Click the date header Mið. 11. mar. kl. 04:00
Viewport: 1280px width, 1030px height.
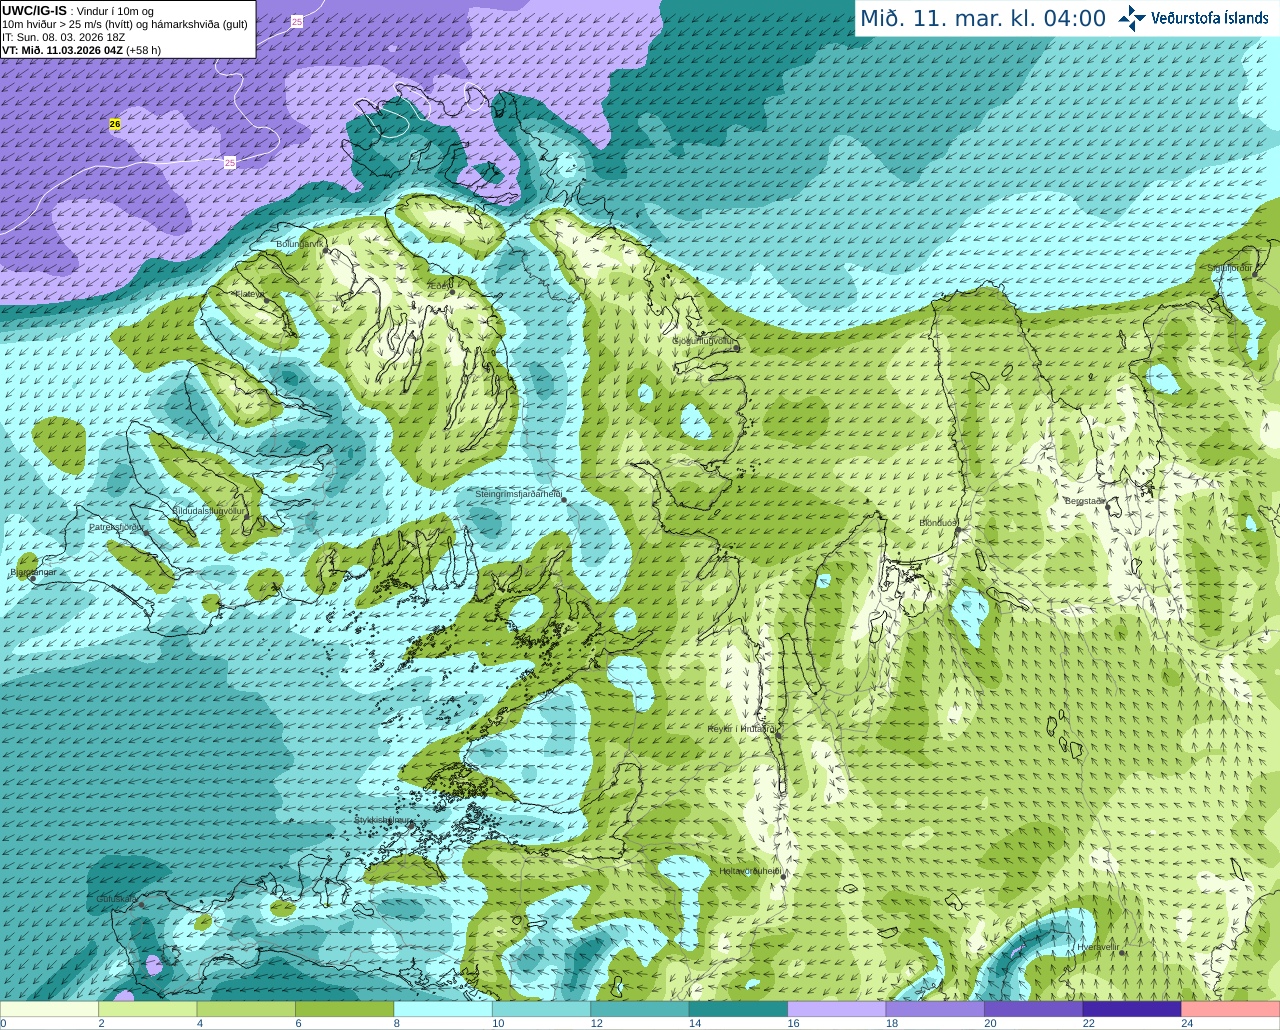[x=983, y=19]
